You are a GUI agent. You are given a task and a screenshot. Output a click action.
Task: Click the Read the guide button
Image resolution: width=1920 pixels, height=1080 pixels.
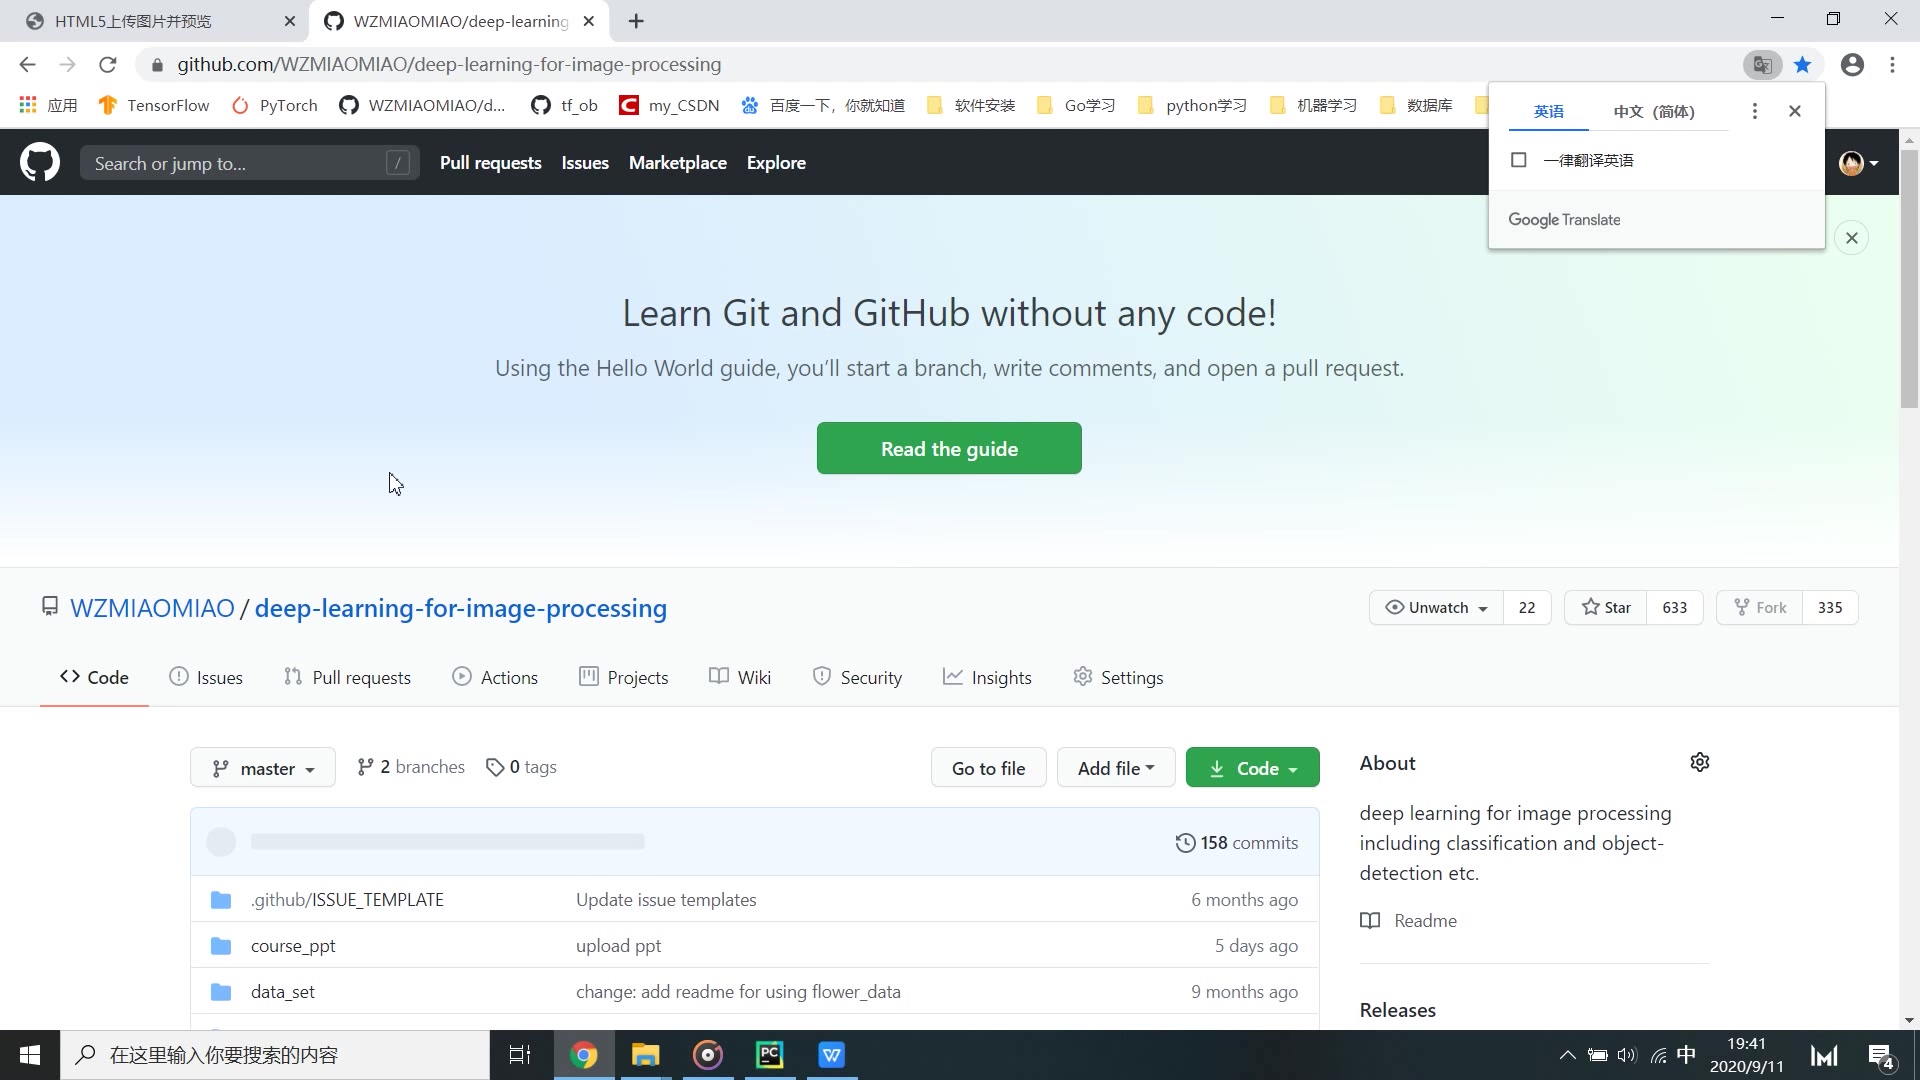[x=949, y=448]
